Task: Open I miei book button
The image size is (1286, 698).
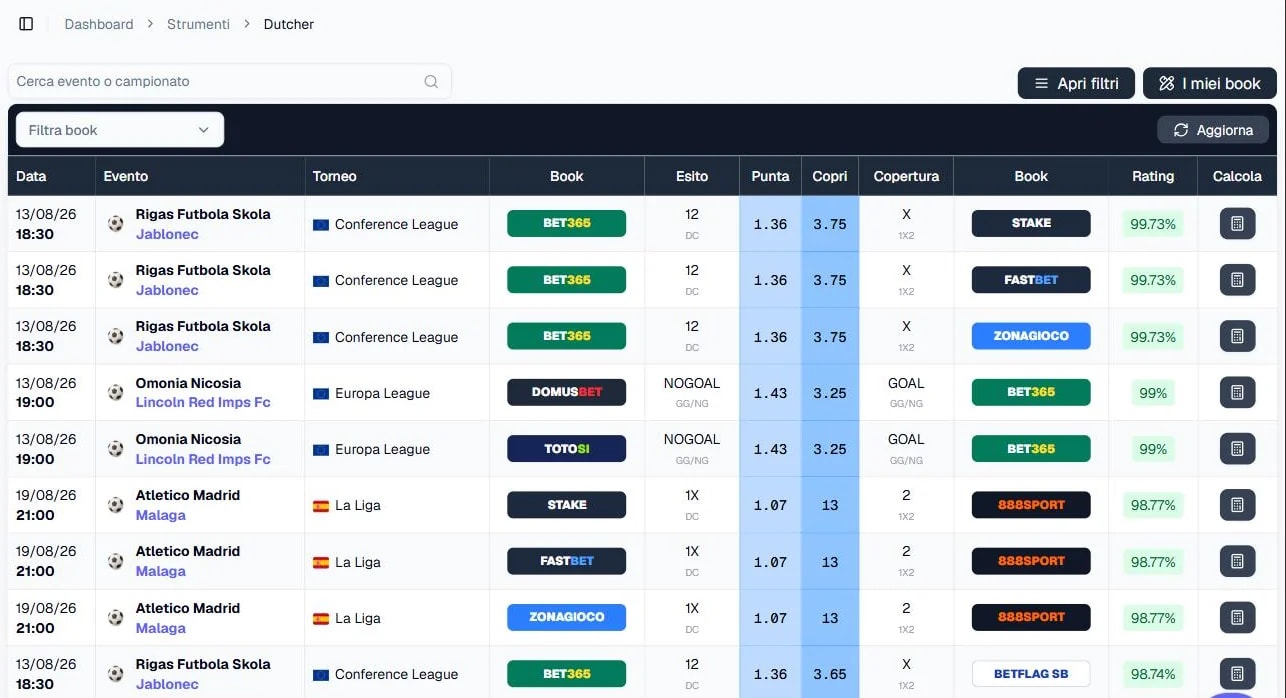Action: [1209, 84]
